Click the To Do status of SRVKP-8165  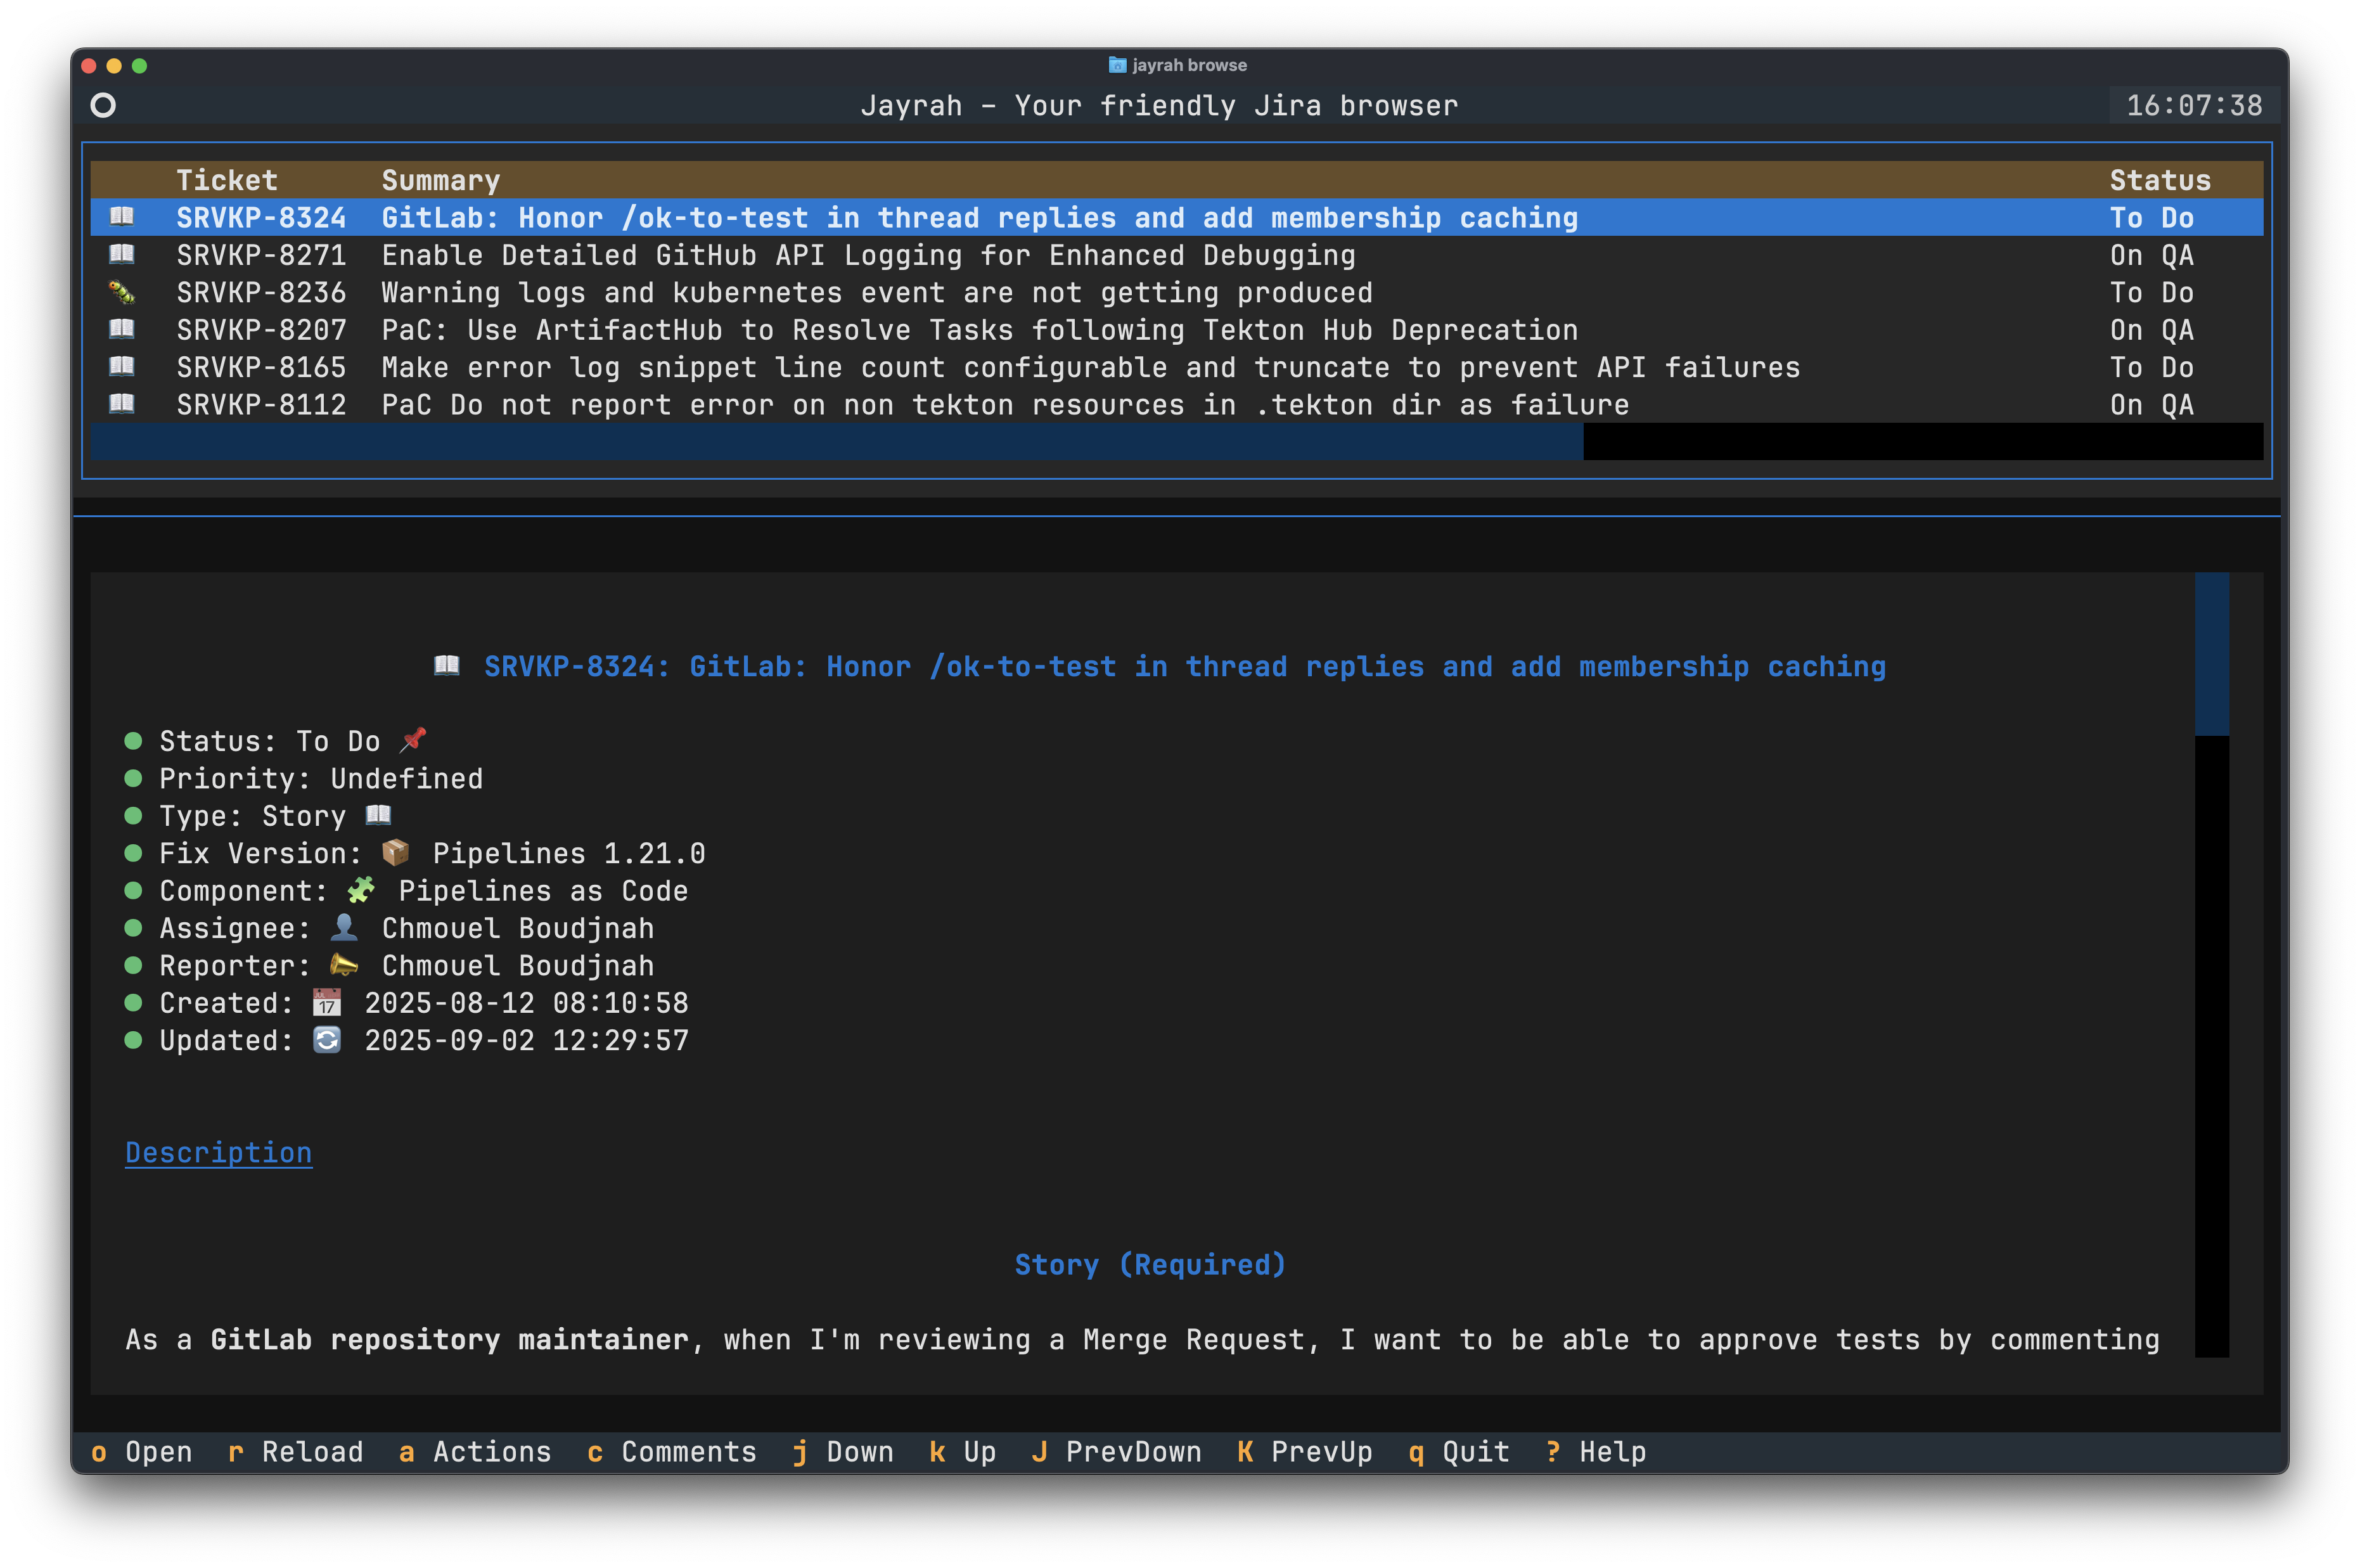coord(2152,367)
